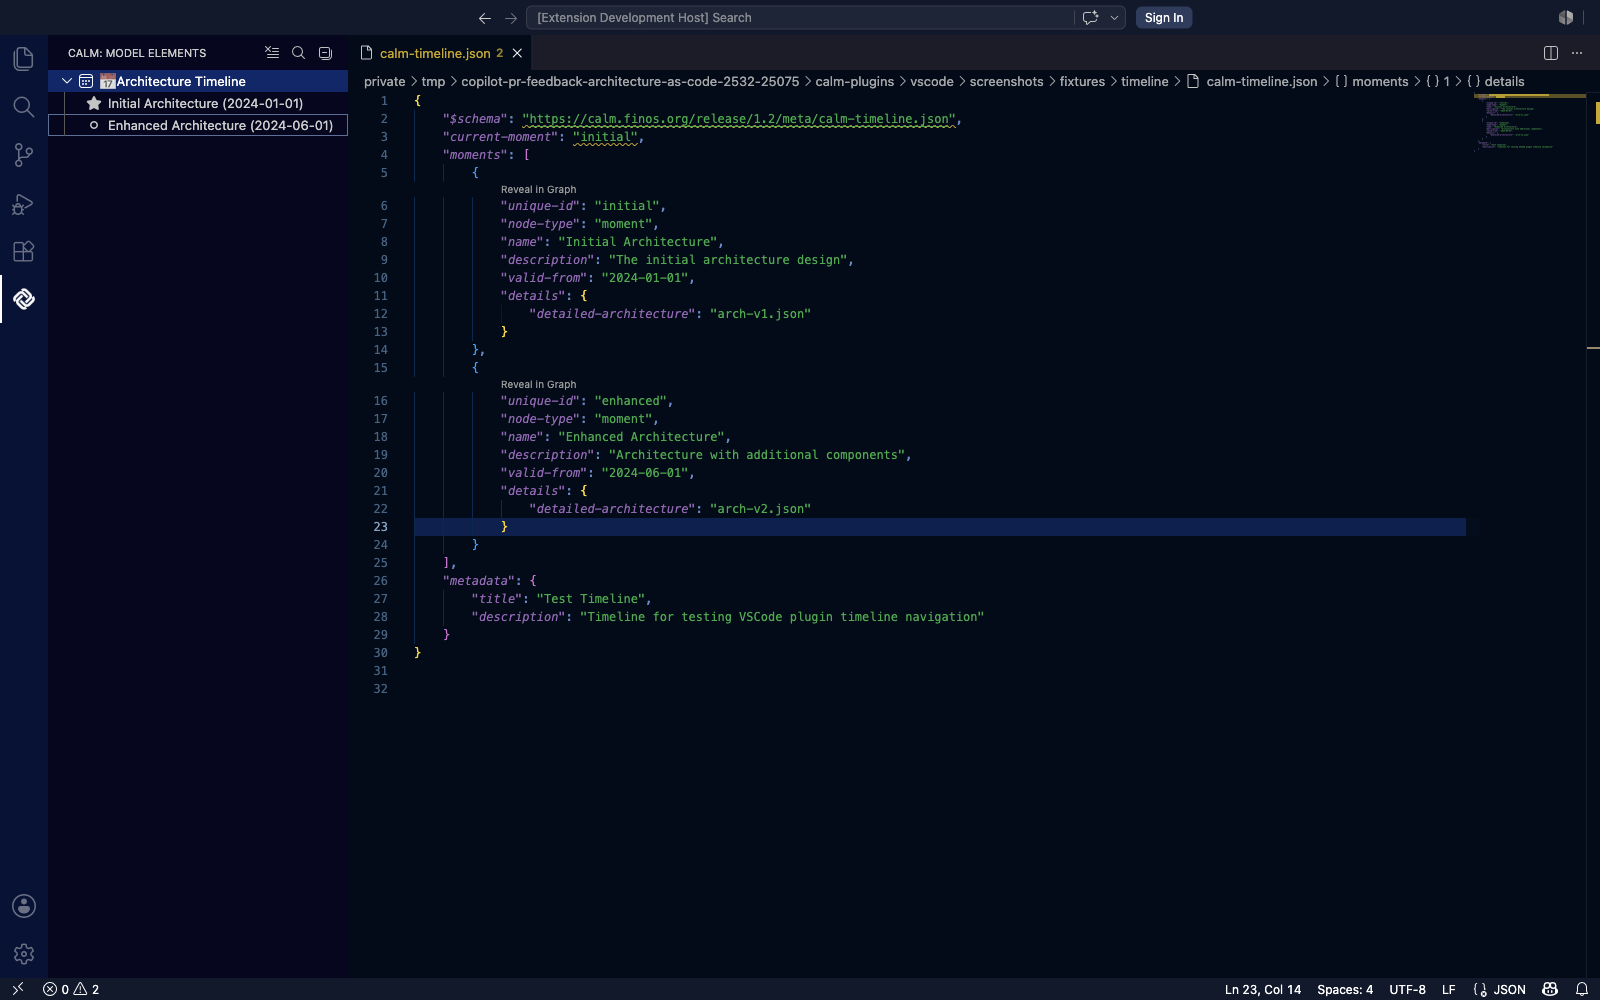Open 'fixtures' breadcrumb segment
The image size is (1600, 1000).
pos(1082,82)
